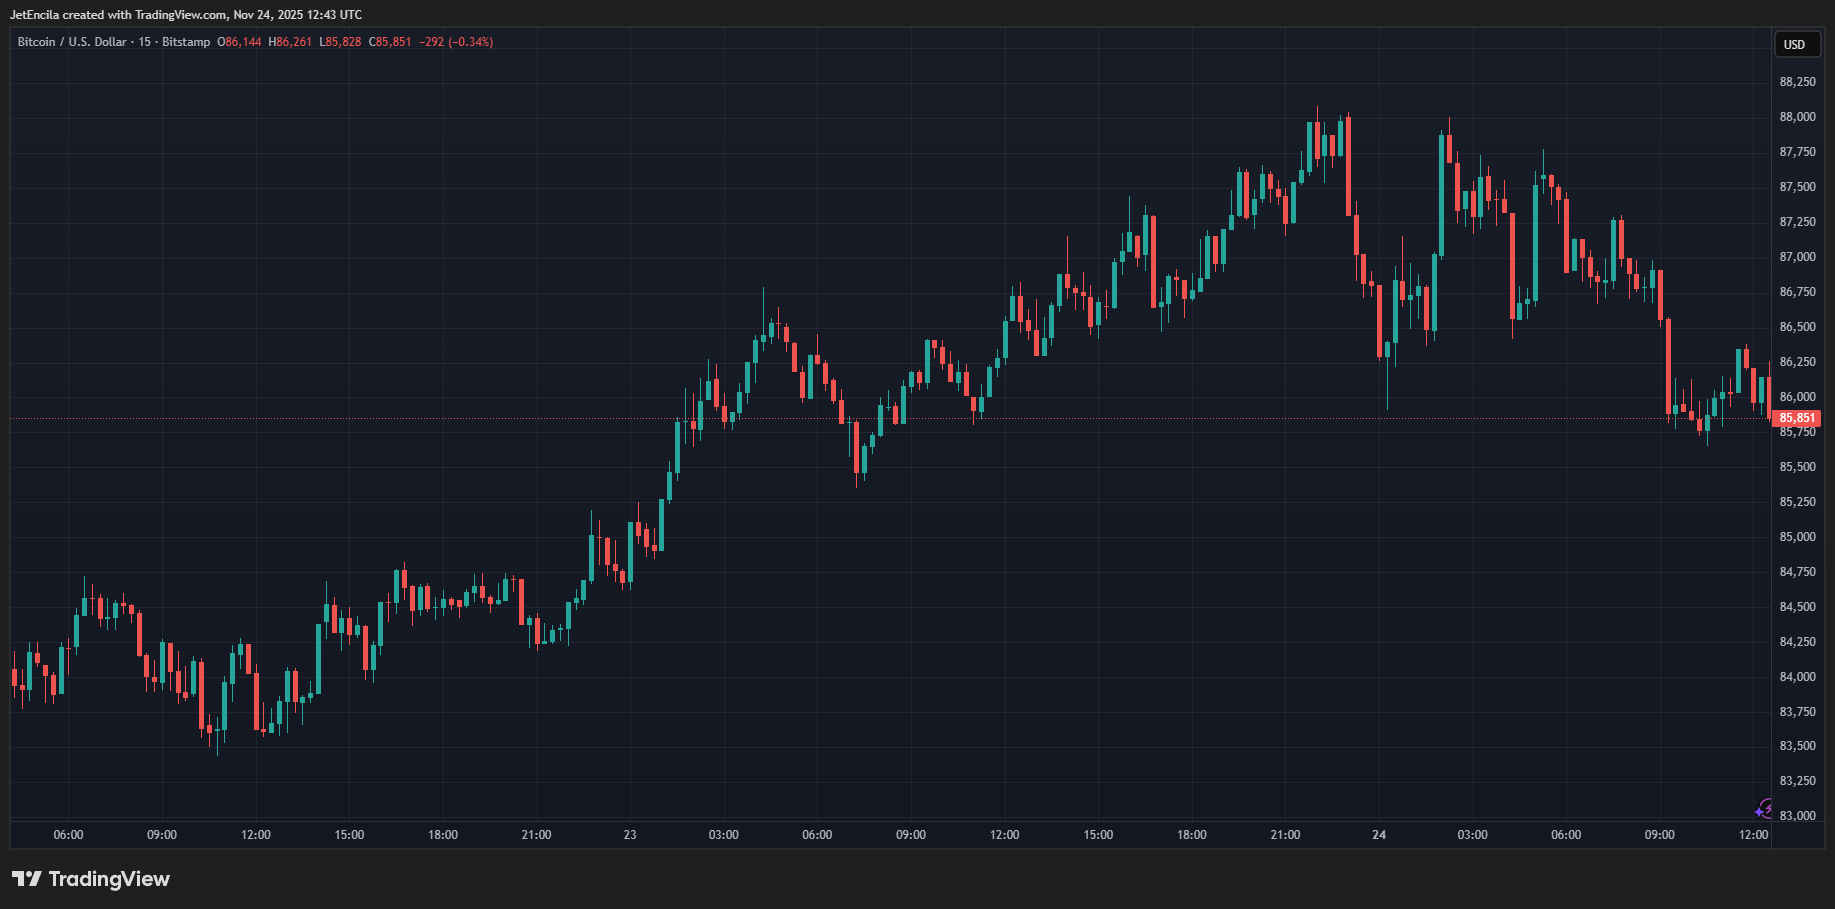Open currency options via the USD box

pos(1796,44)
